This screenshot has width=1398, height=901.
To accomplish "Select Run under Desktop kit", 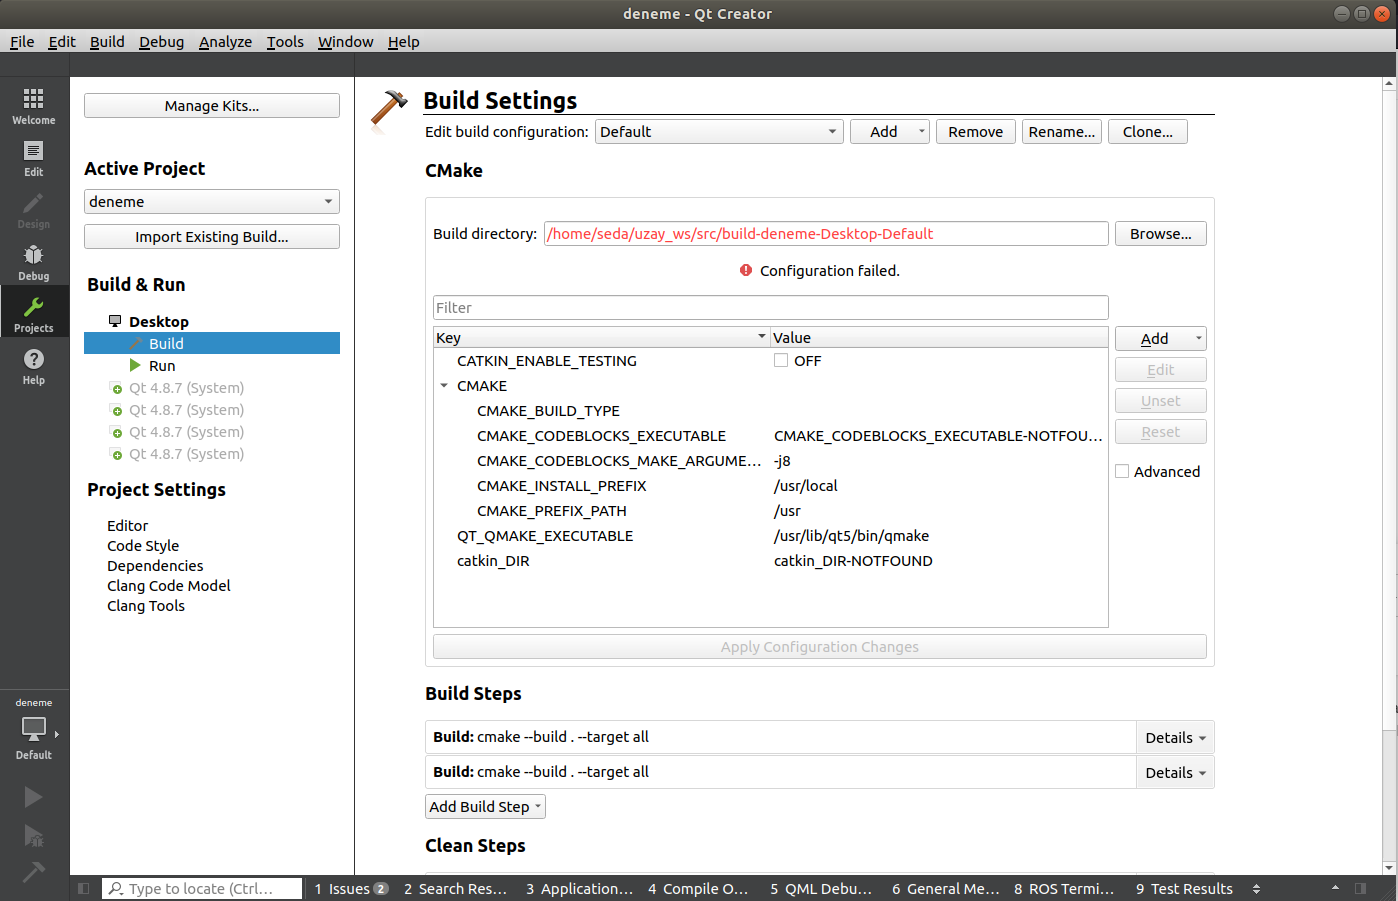I will [162, 366].
